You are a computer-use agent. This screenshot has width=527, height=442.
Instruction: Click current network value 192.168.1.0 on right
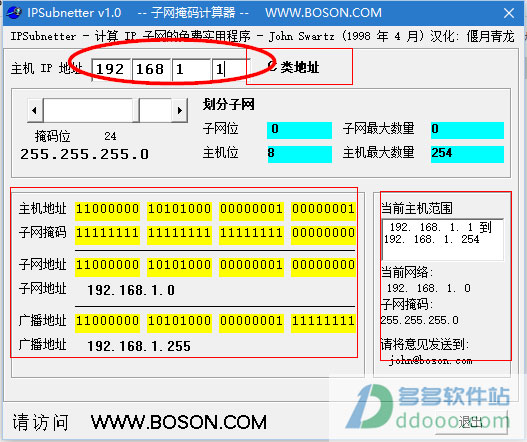pyautogui.click(x=428, y=288)
